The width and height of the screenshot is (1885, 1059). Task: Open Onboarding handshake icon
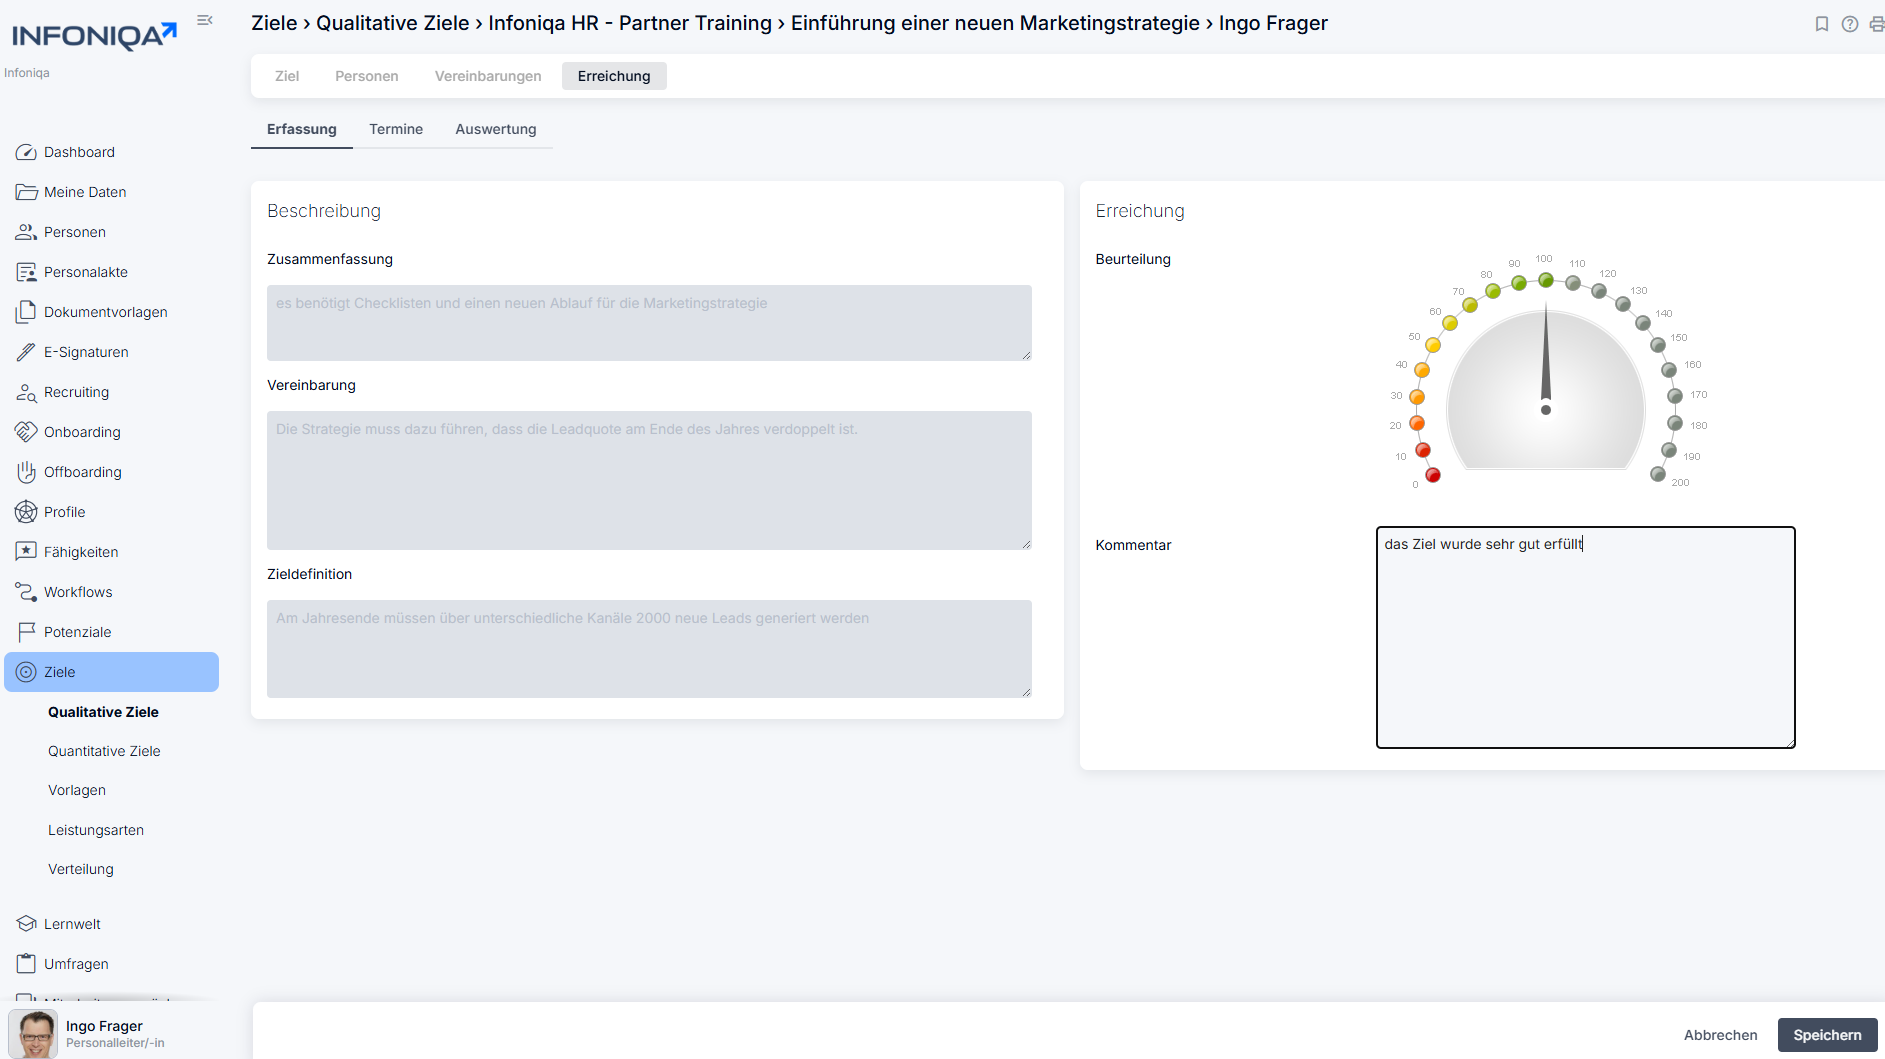click(x=26, y=432)
